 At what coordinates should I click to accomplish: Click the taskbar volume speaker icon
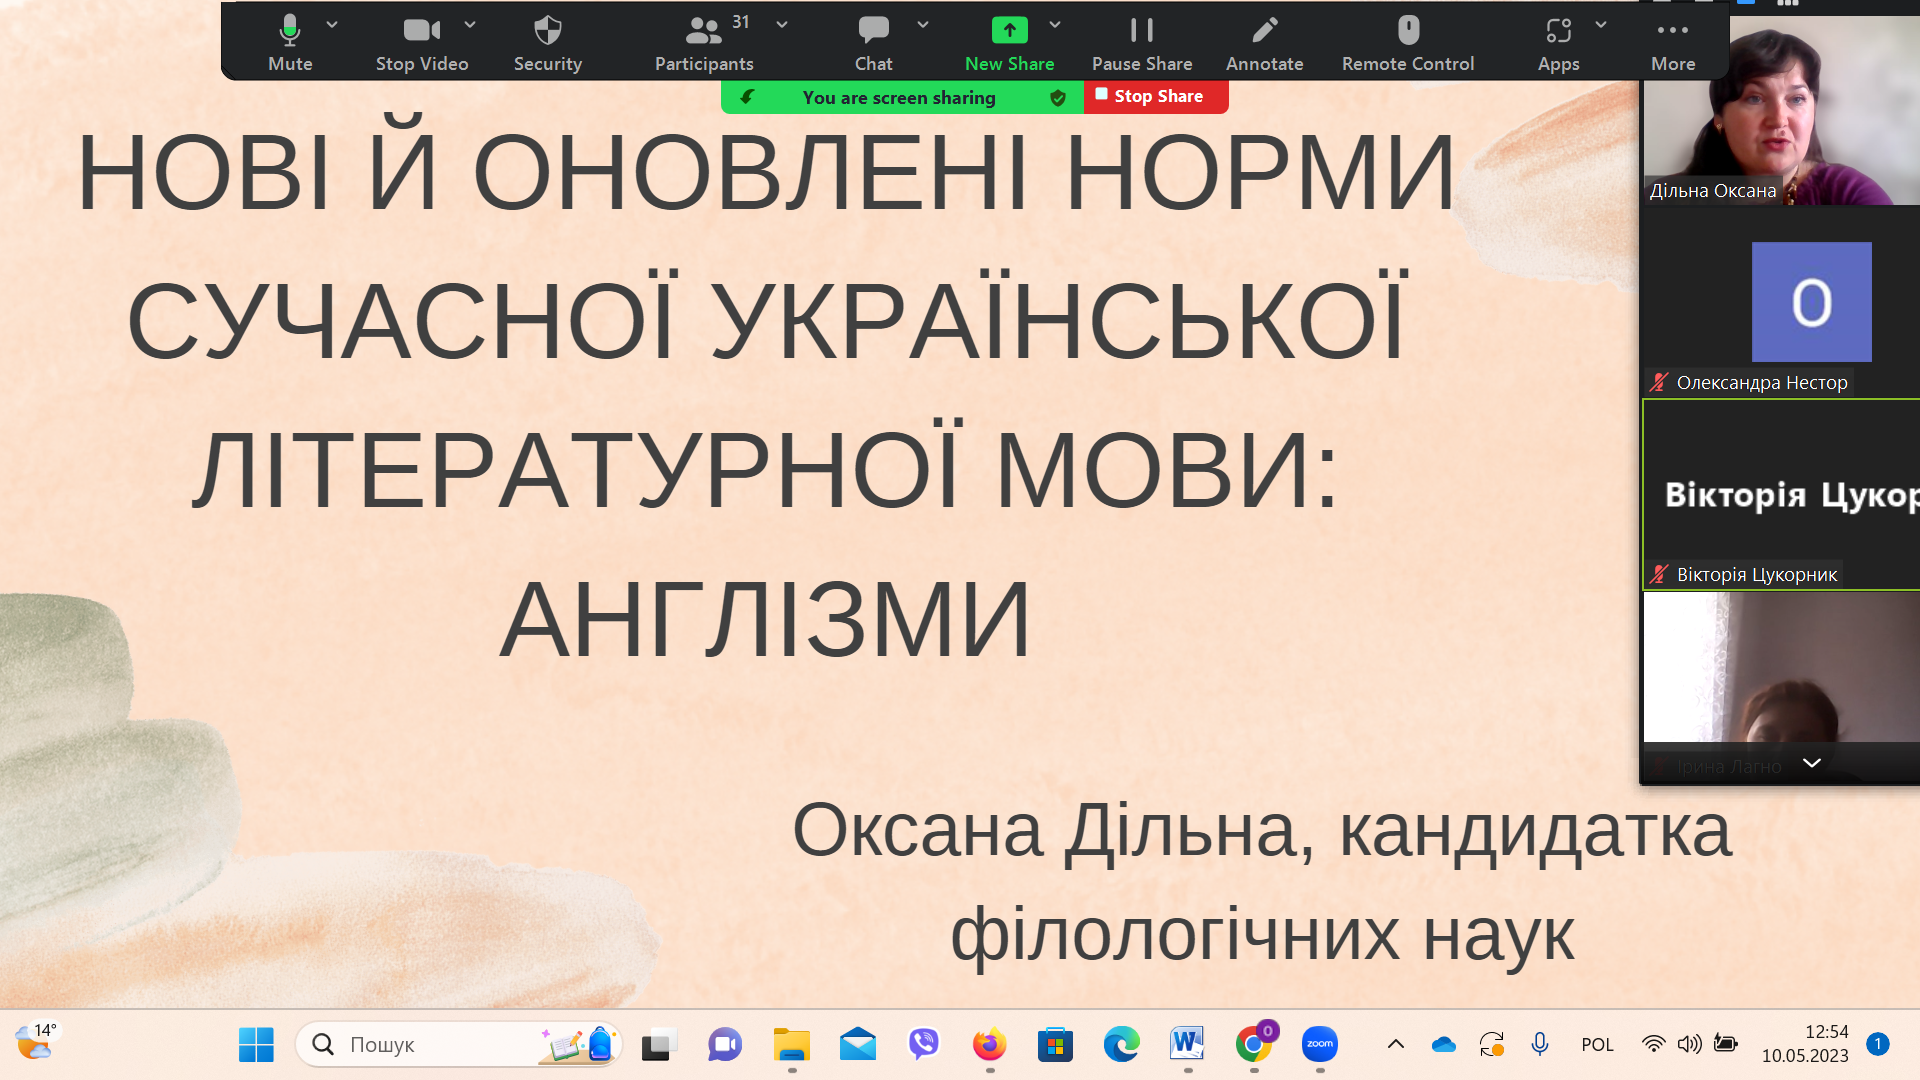[1689, 1044]
